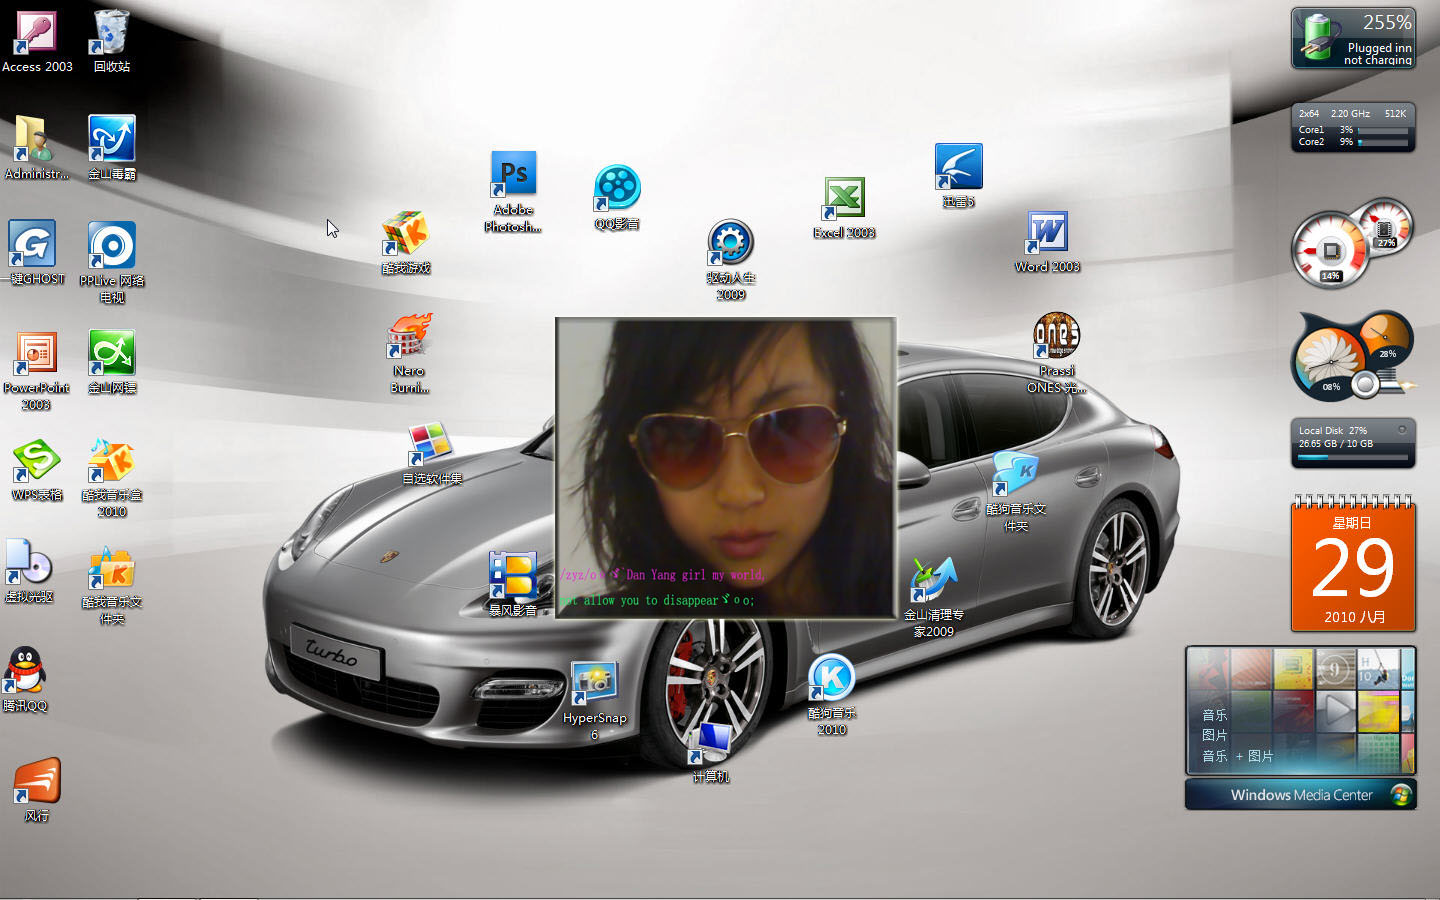The image size is (1440, 900).
Task: Open PPLive 网络电视 shortcut
Action: point(111,262)
